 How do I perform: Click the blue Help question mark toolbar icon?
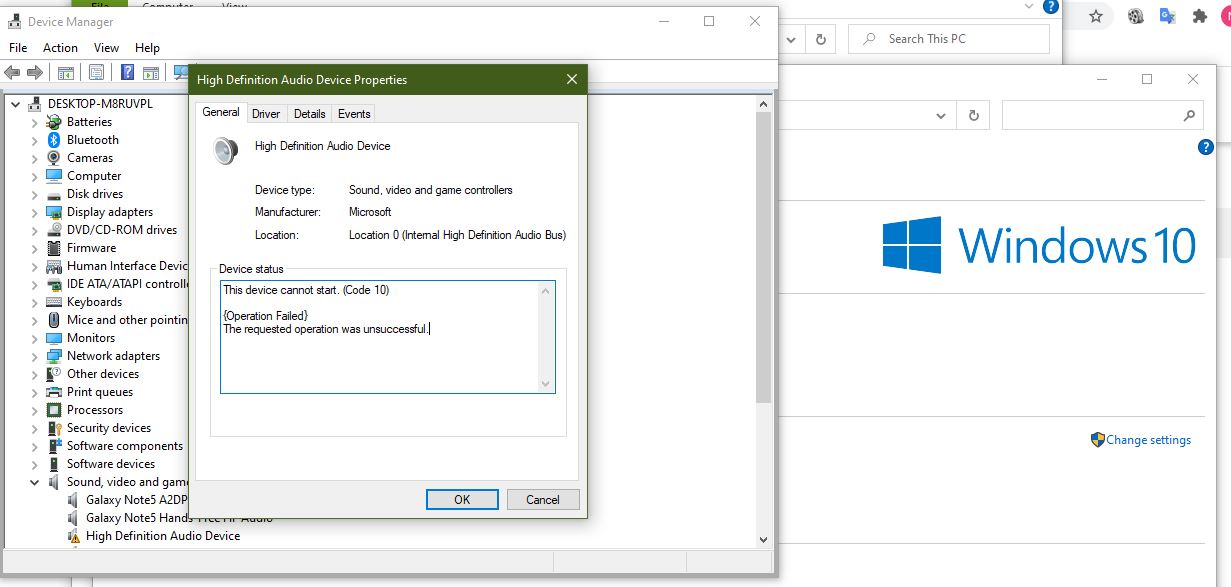click(127, 72)
